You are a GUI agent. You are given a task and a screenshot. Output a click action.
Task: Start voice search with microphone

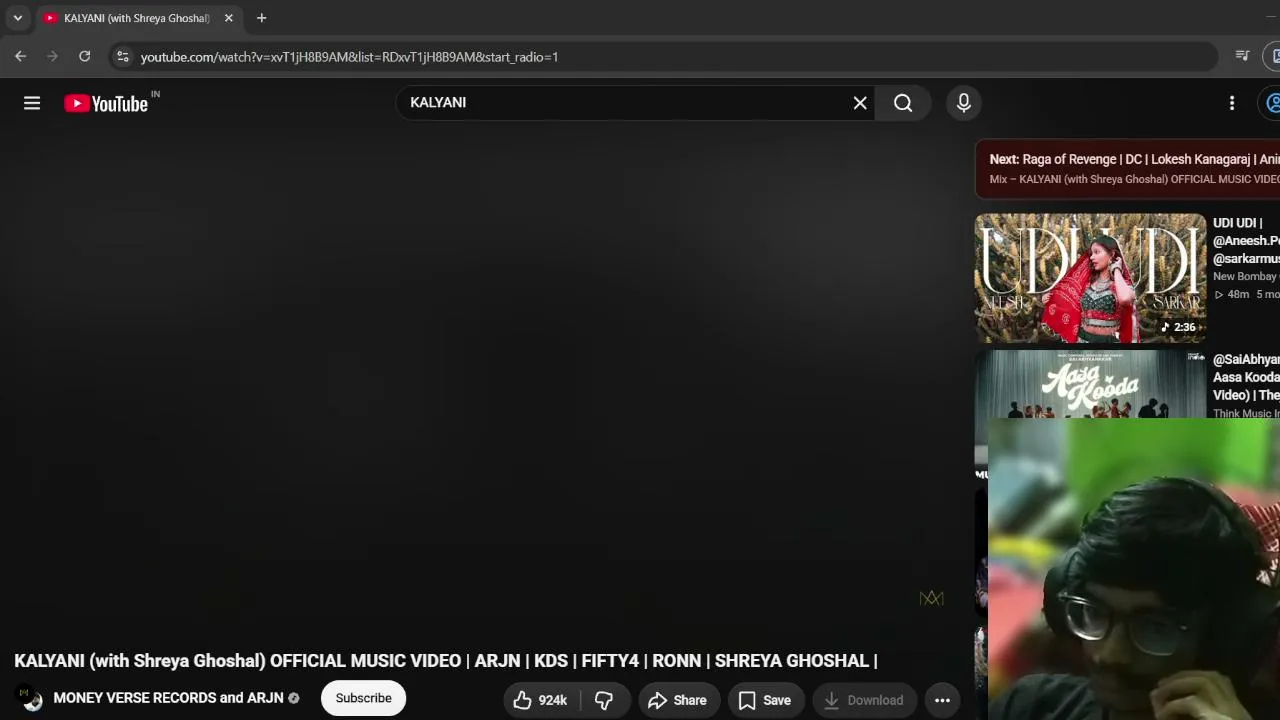[x=964, y=103]
